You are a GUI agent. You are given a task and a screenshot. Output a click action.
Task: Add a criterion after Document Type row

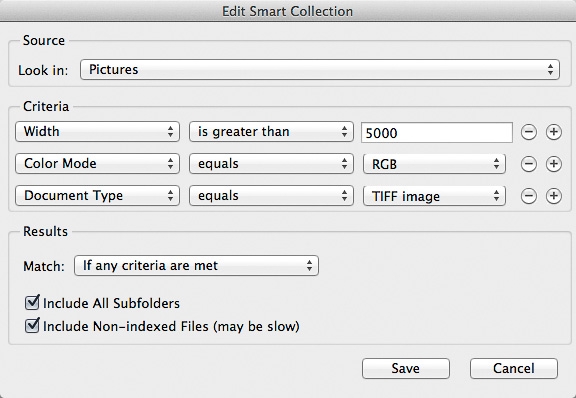554,196
